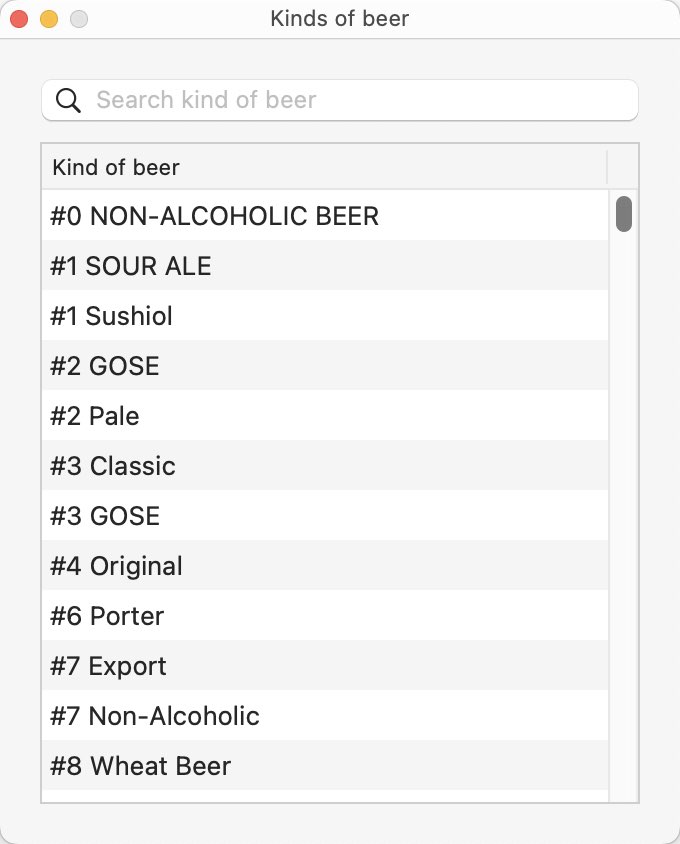
Task: Select the #4 Original item
Action: (325, 566)
